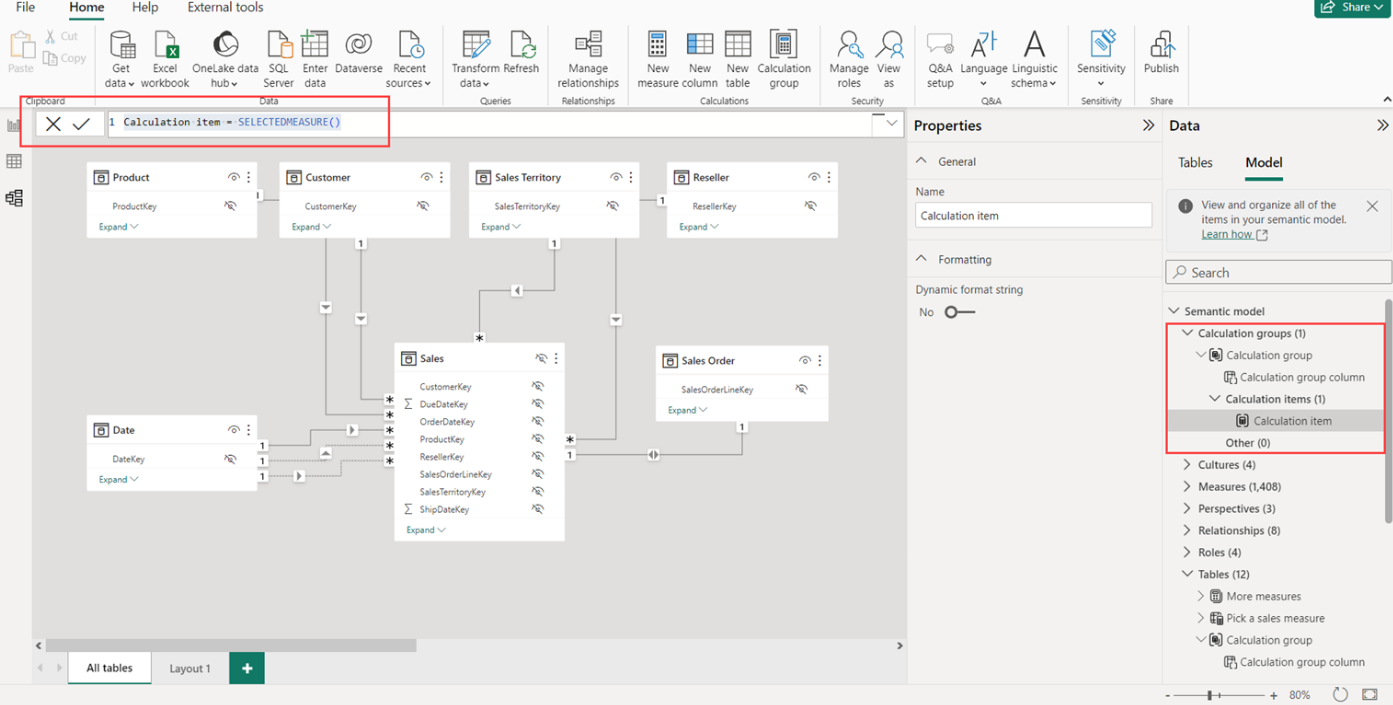Toggle visibility of Date table
1393x705 pixels.
point(233,430)
